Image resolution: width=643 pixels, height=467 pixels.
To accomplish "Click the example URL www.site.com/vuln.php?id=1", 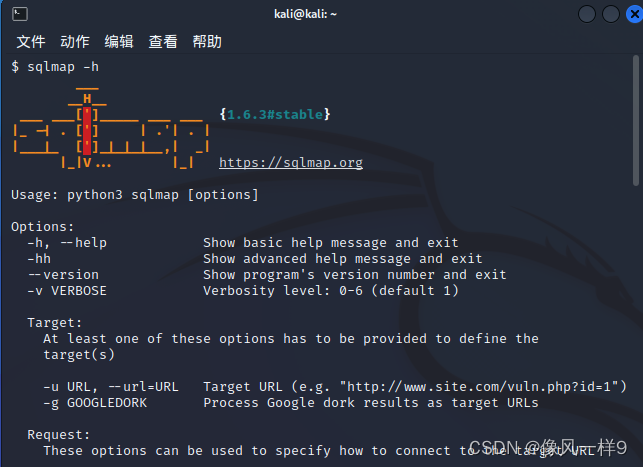I will pos(479,386).
